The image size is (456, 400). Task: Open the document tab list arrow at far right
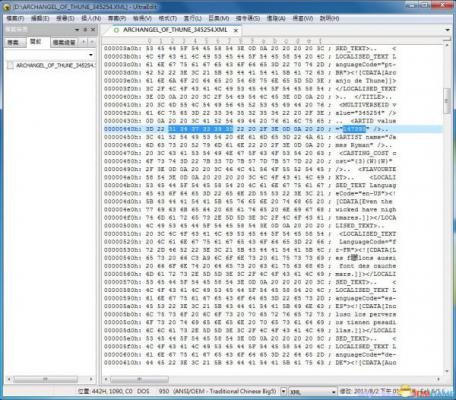pos(447,30)
